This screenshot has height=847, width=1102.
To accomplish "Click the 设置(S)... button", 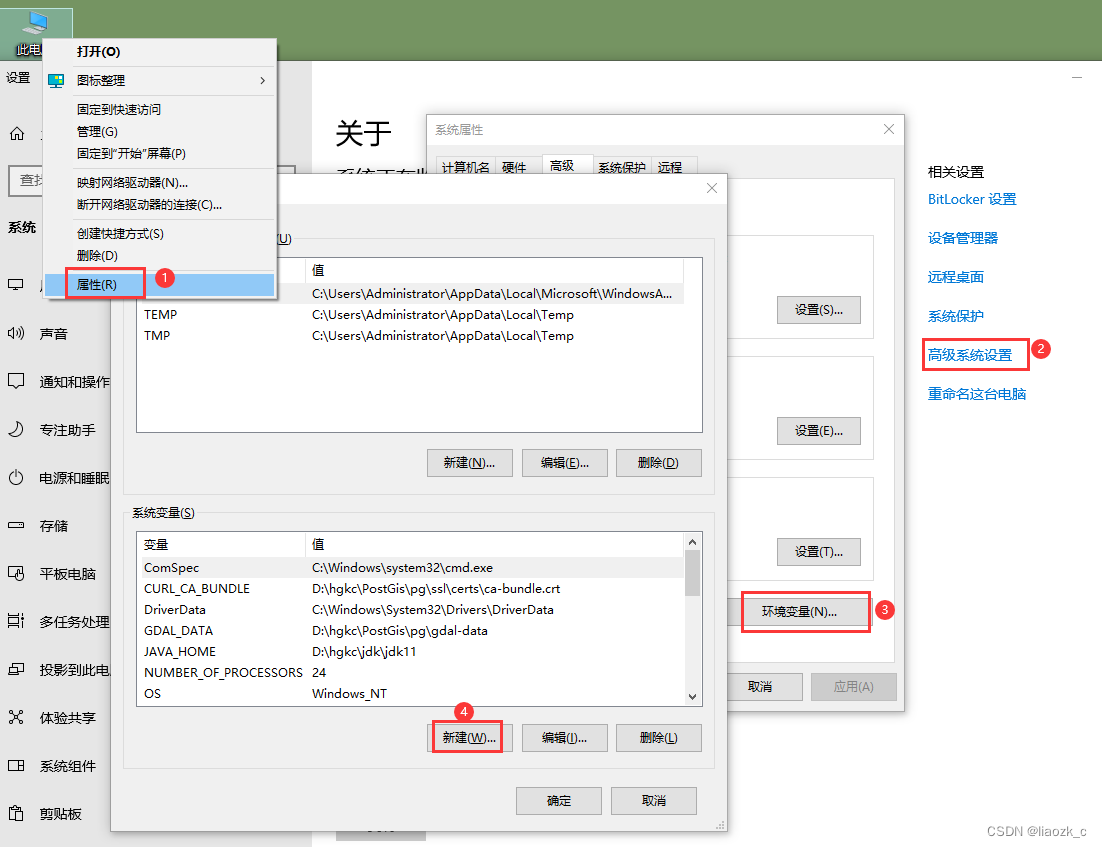I will pos(819,310).
